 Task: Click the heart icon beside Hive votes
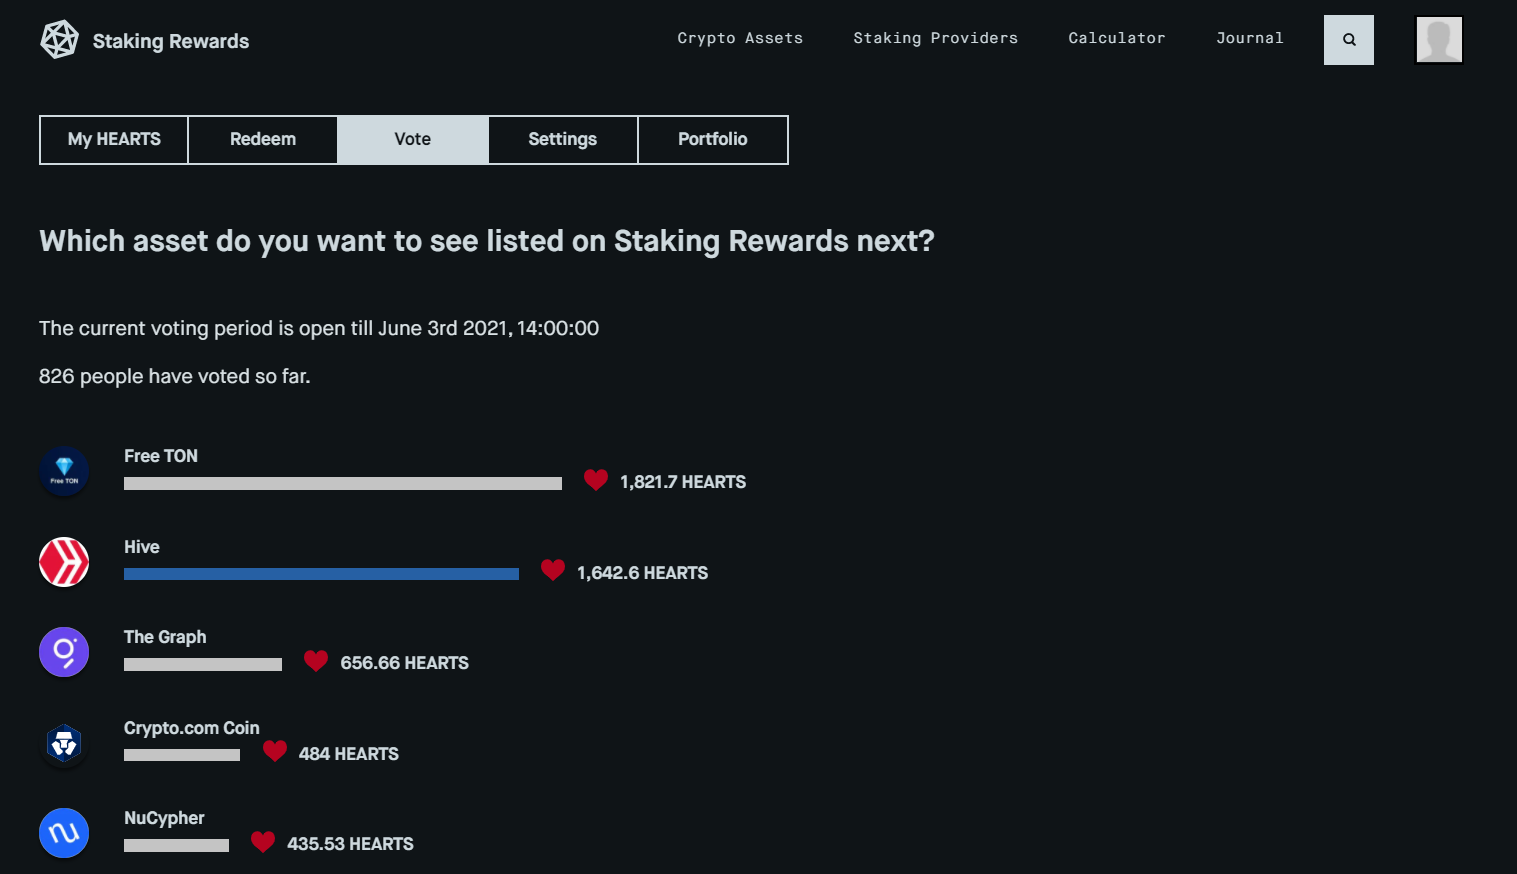click(553, 571)
